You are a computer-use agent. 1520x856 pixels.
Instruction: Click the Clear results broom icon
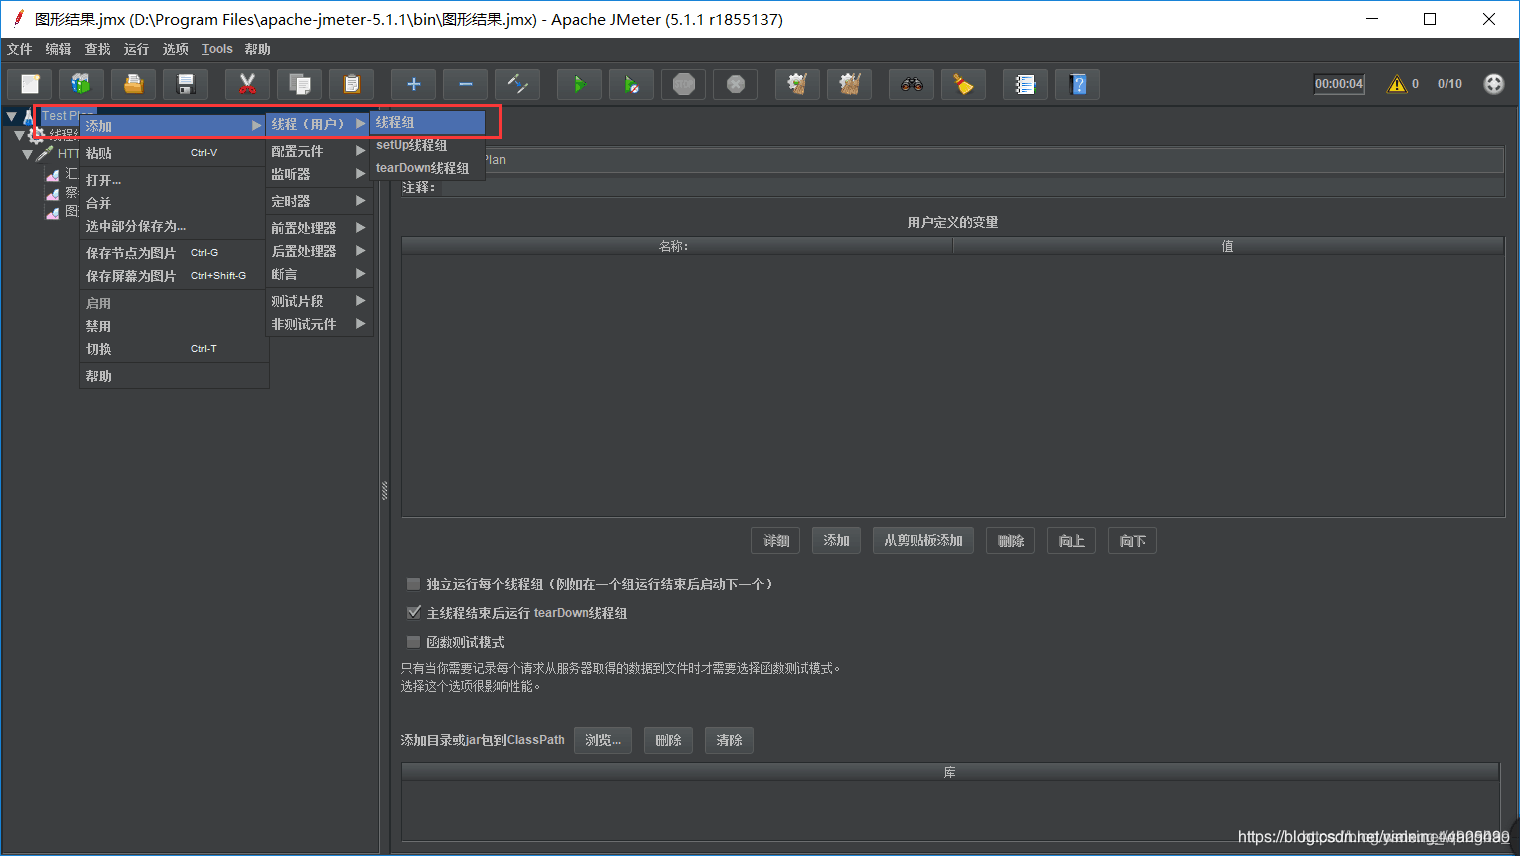[797, 84]
